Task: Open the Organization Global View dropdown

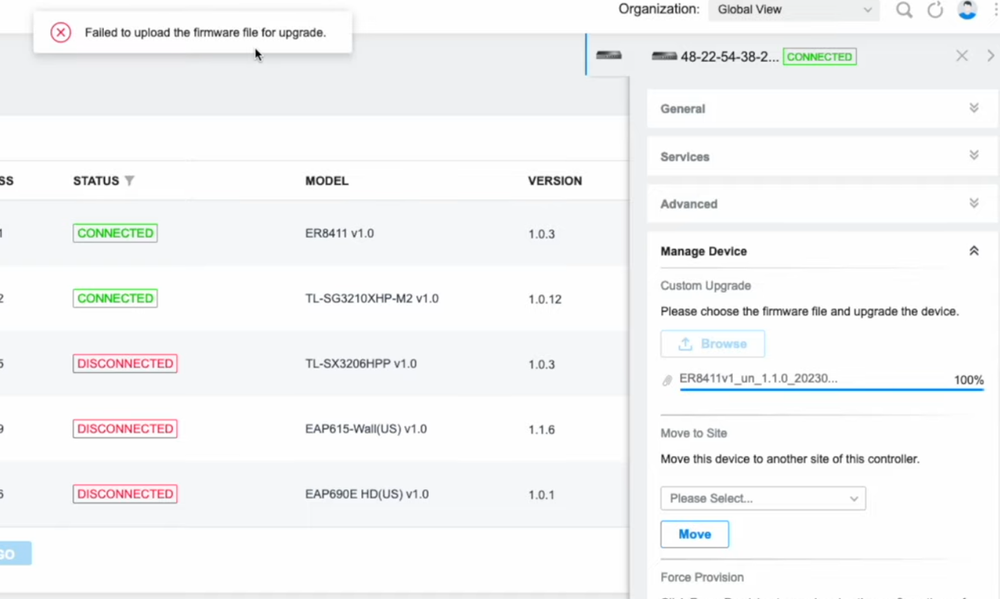Action: click(793, 10)
